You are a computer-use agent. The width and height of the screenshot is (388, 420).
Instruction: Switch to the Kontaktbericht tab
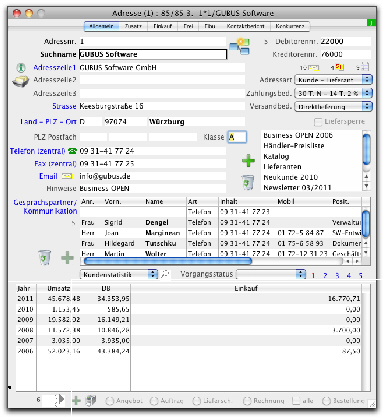tap(245, 26)
